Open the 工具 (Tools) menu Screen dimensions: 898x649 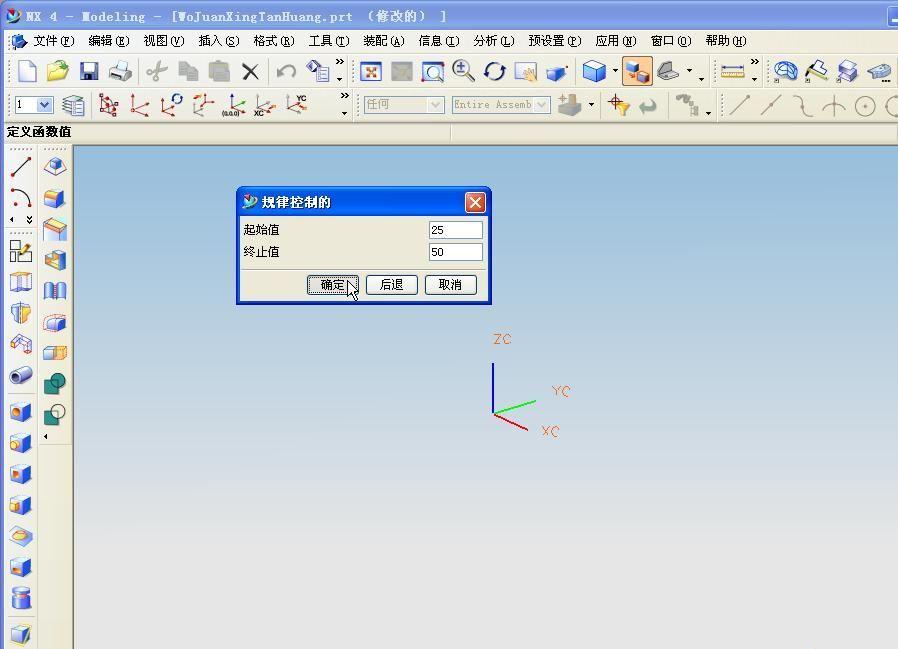[328, 41]
